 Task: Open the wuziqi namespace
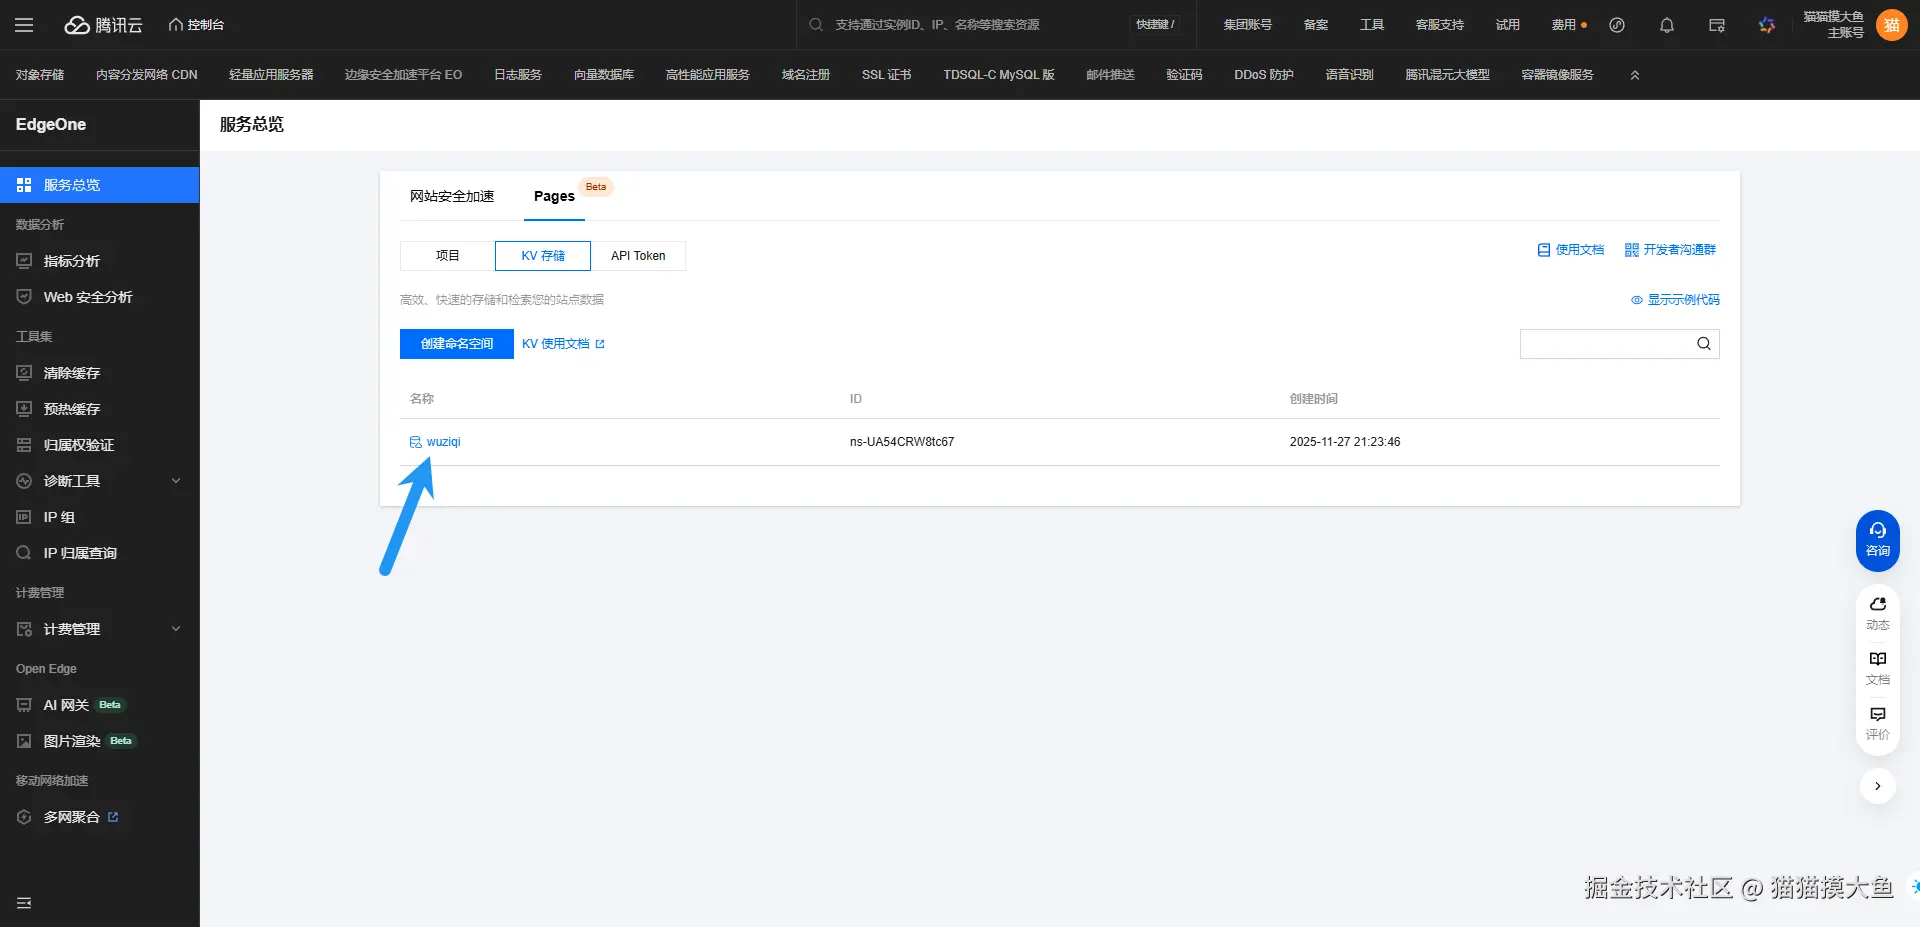(443, 442)
